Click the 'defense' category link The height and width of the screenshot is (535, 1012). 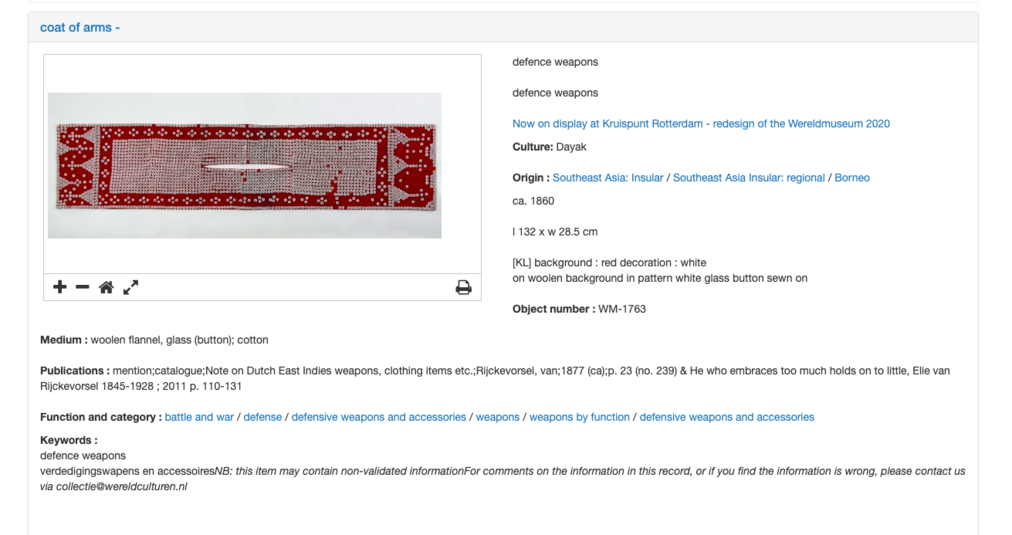click(x=263, y=417)
